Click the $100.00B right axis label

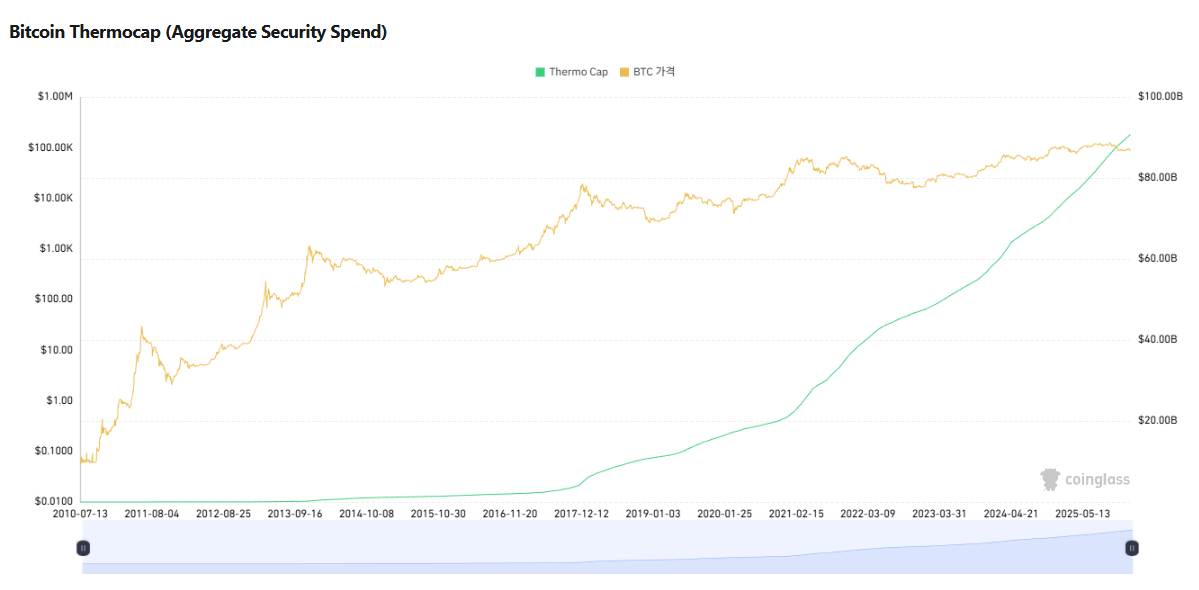coord(1160,97)
